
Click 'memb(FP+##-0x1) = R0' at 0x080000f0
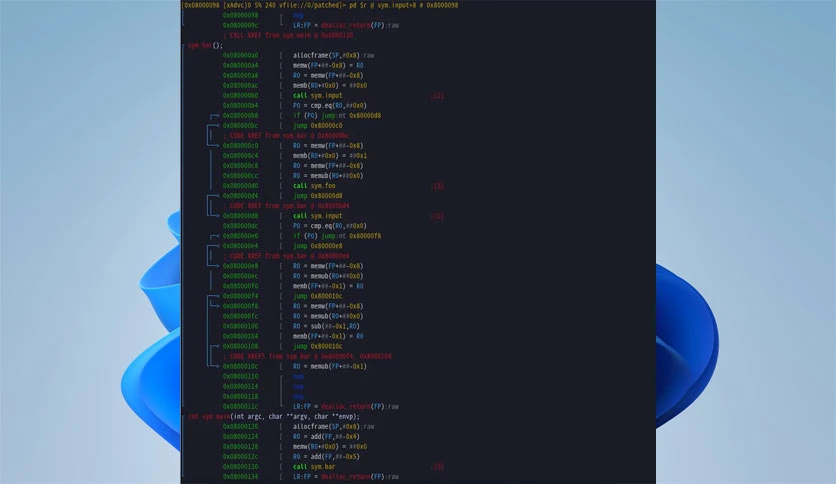coord(328,286)
